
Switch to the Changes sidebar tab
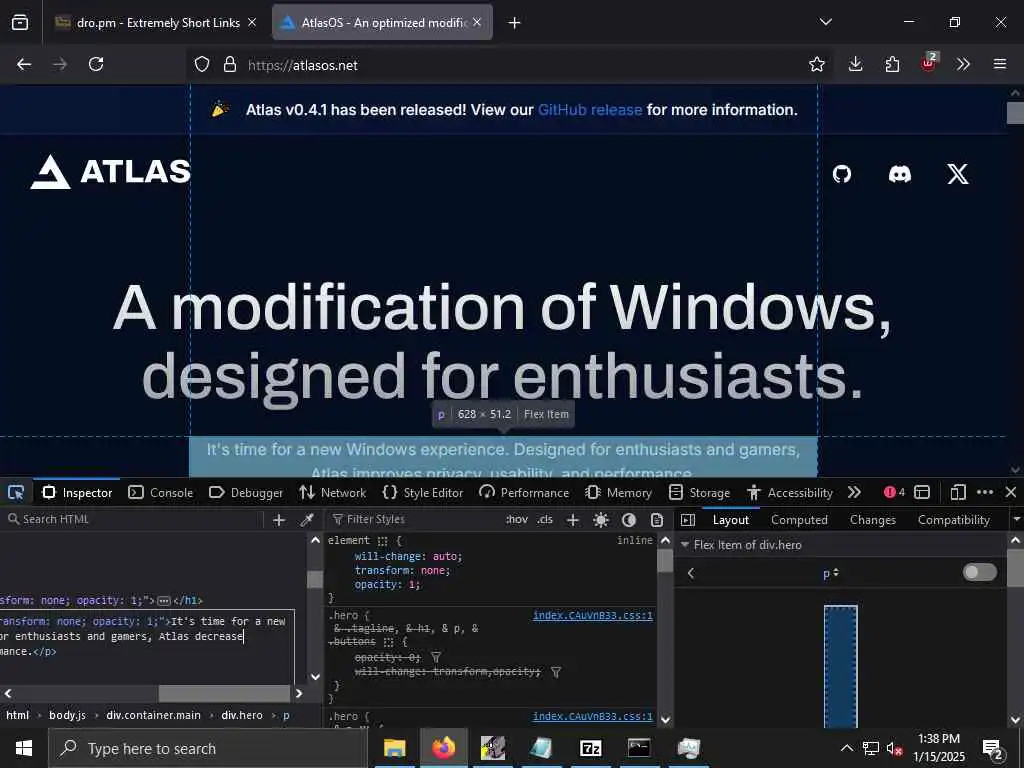[872, 520]
